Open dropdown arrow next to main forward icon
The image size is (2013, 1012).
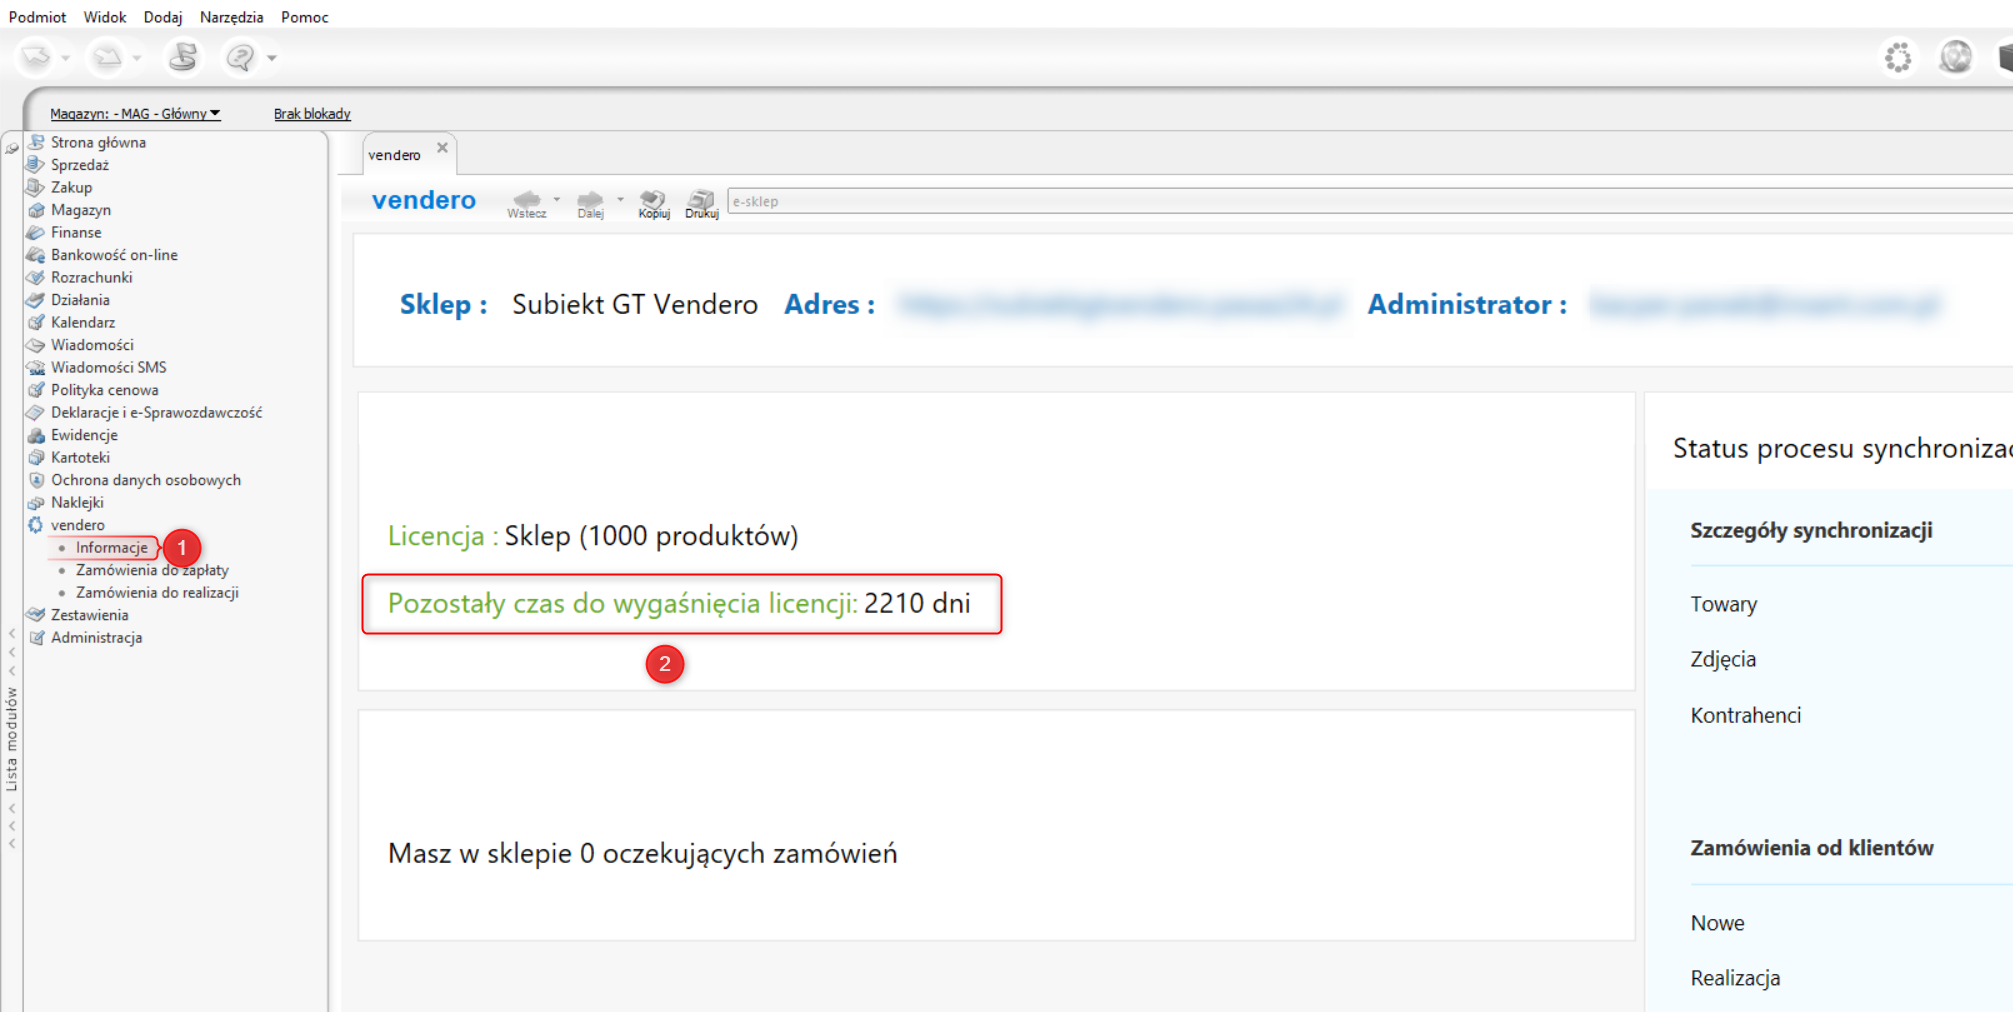click(137, 58)
